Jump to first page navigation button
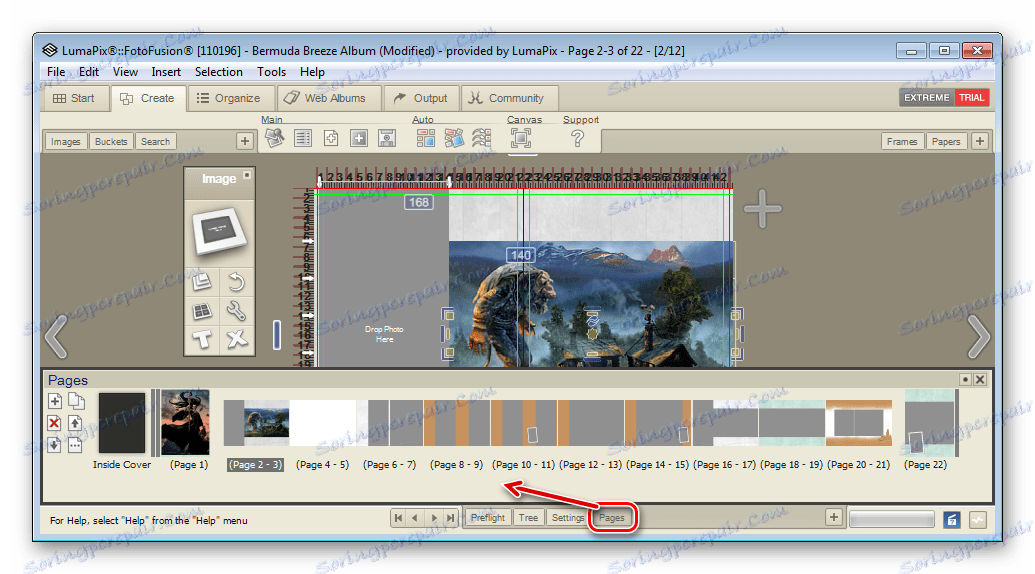This screenshot has height=574, width=1035. 398,518
